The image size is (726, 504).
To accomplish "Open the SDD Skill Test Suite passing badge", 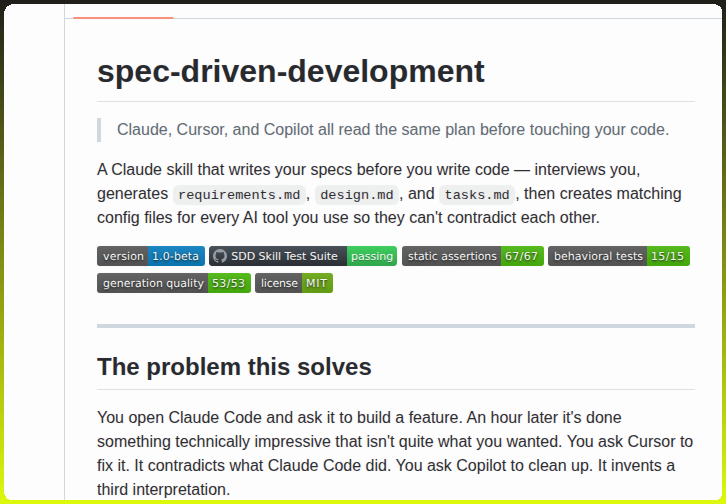I will pyautogui.click(x=303, y=256).
